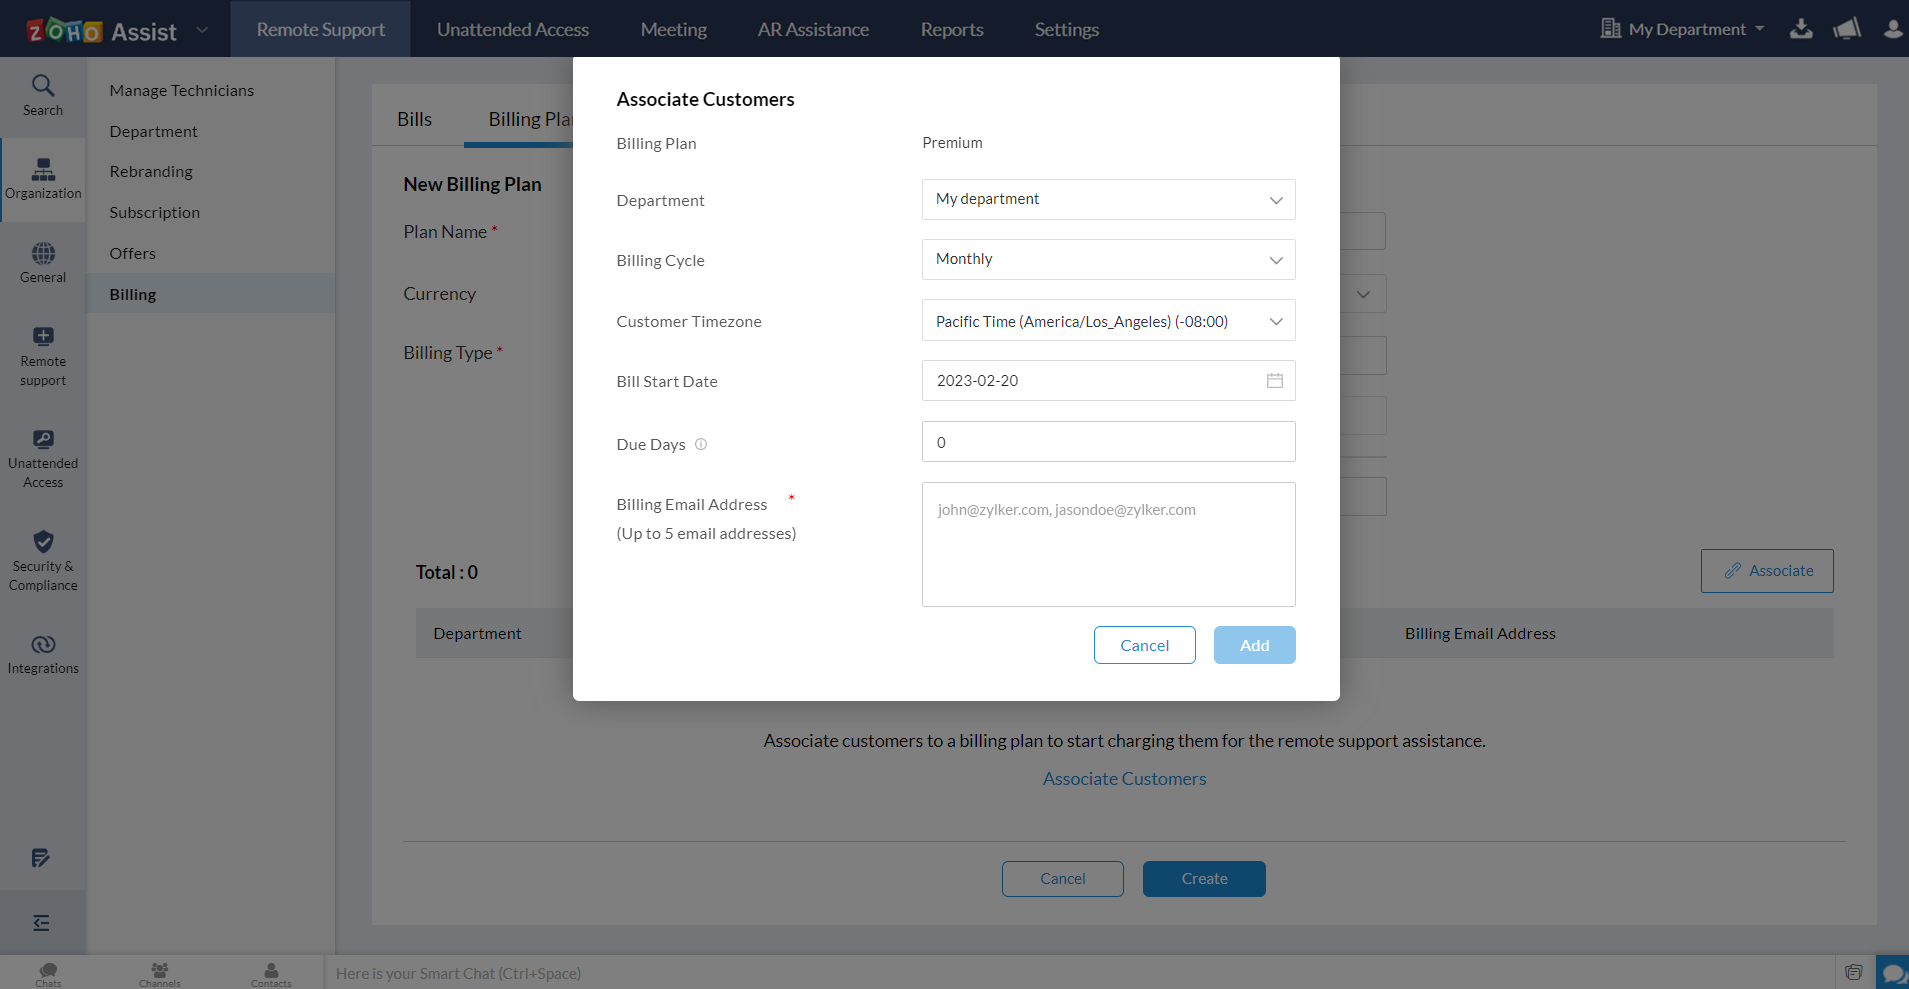The width and height of the screenshot is (1909, 989).
Task: Open announcements megaphone icon
Action: (x=1846, y=29)
